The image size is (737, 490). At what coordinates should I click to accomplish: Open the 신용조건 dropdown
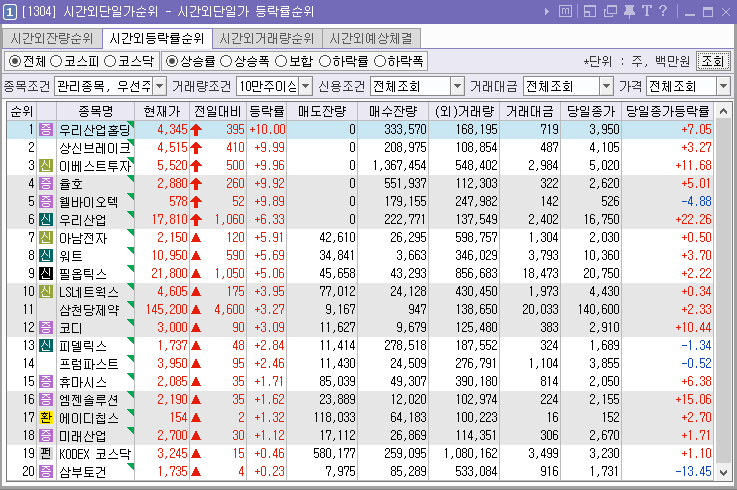[457, 86]
